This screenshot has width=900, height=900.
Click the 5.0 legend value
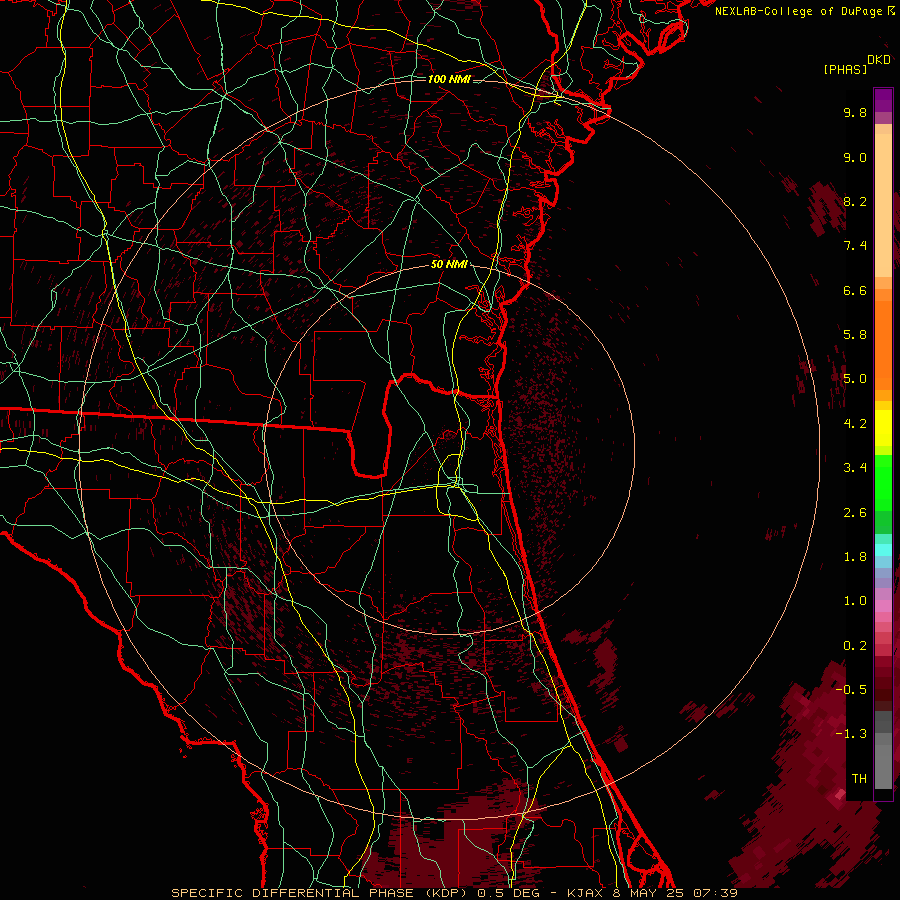click(x=855, y=379)
